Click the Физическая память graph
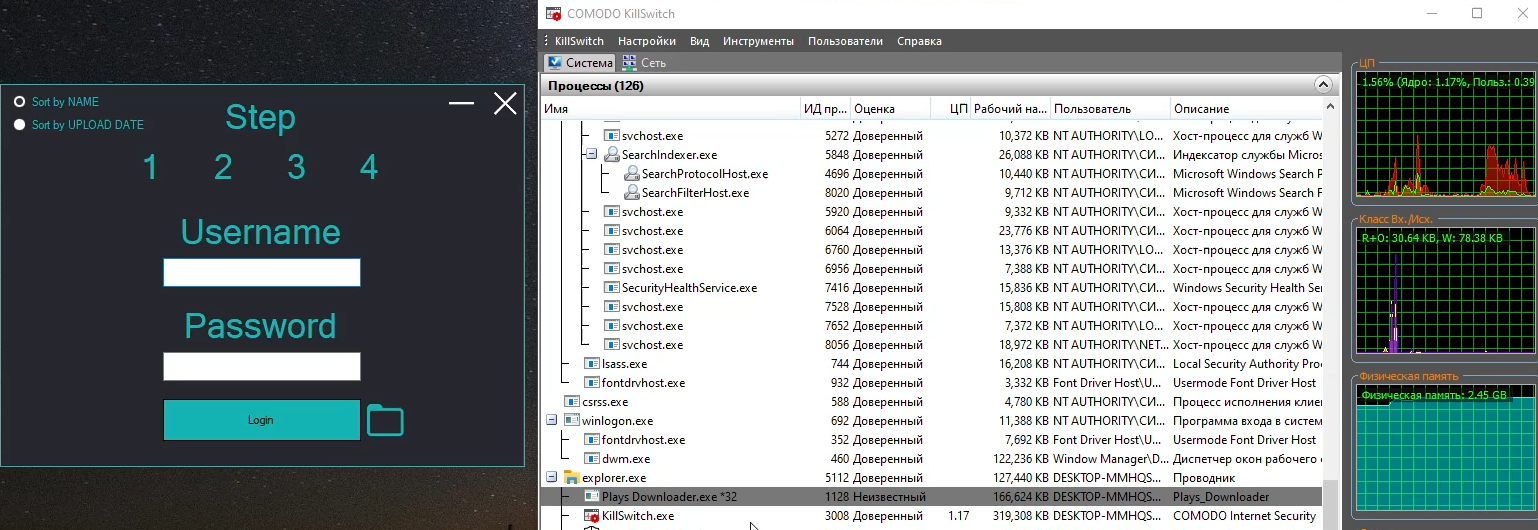 click(x=1446, y=450)
